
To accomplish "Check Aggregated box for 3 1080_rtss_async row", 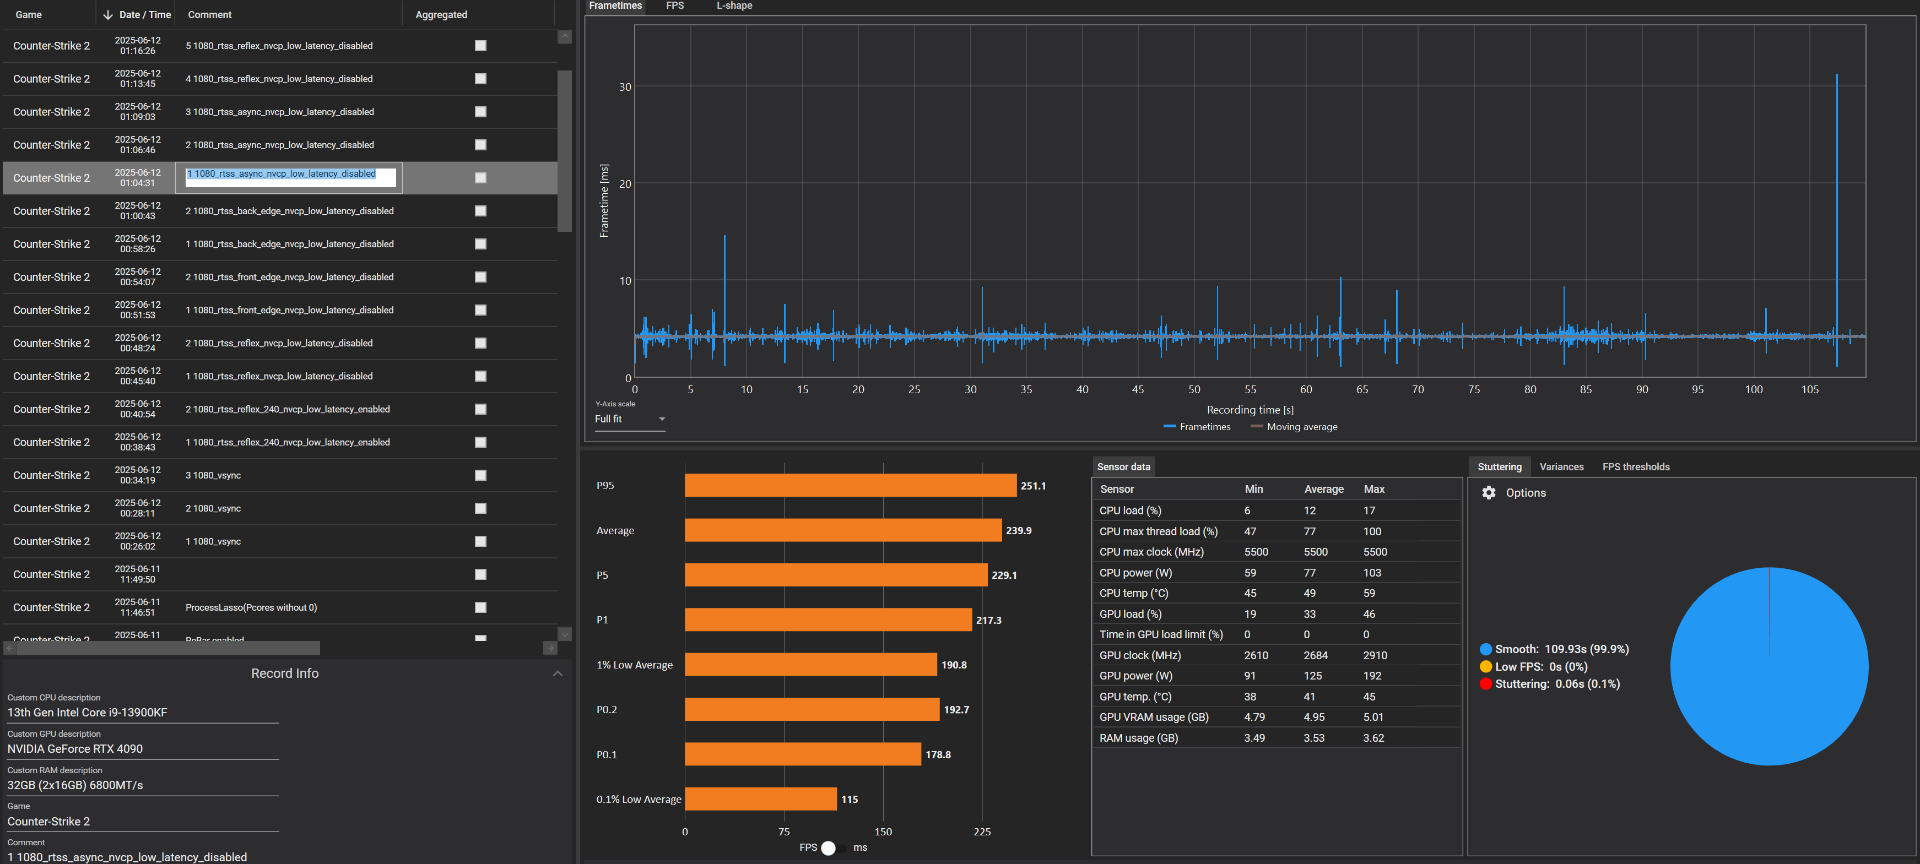I will (x=481, y=112).
